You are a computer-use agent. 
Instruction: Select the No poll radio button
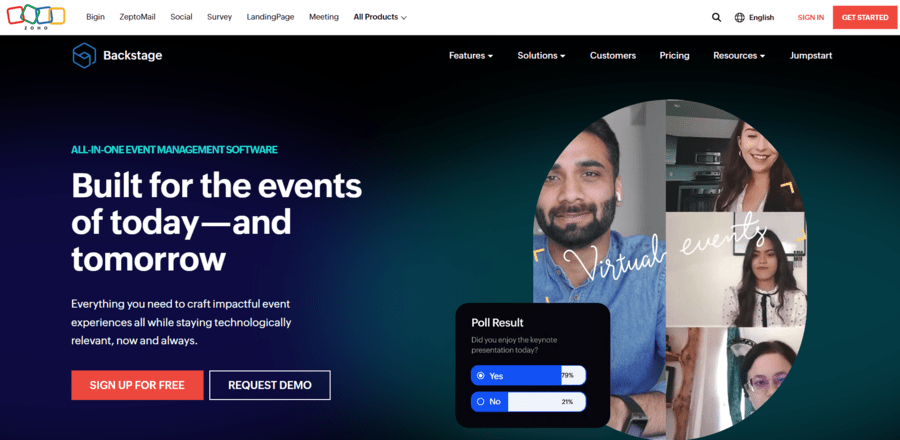481,402
